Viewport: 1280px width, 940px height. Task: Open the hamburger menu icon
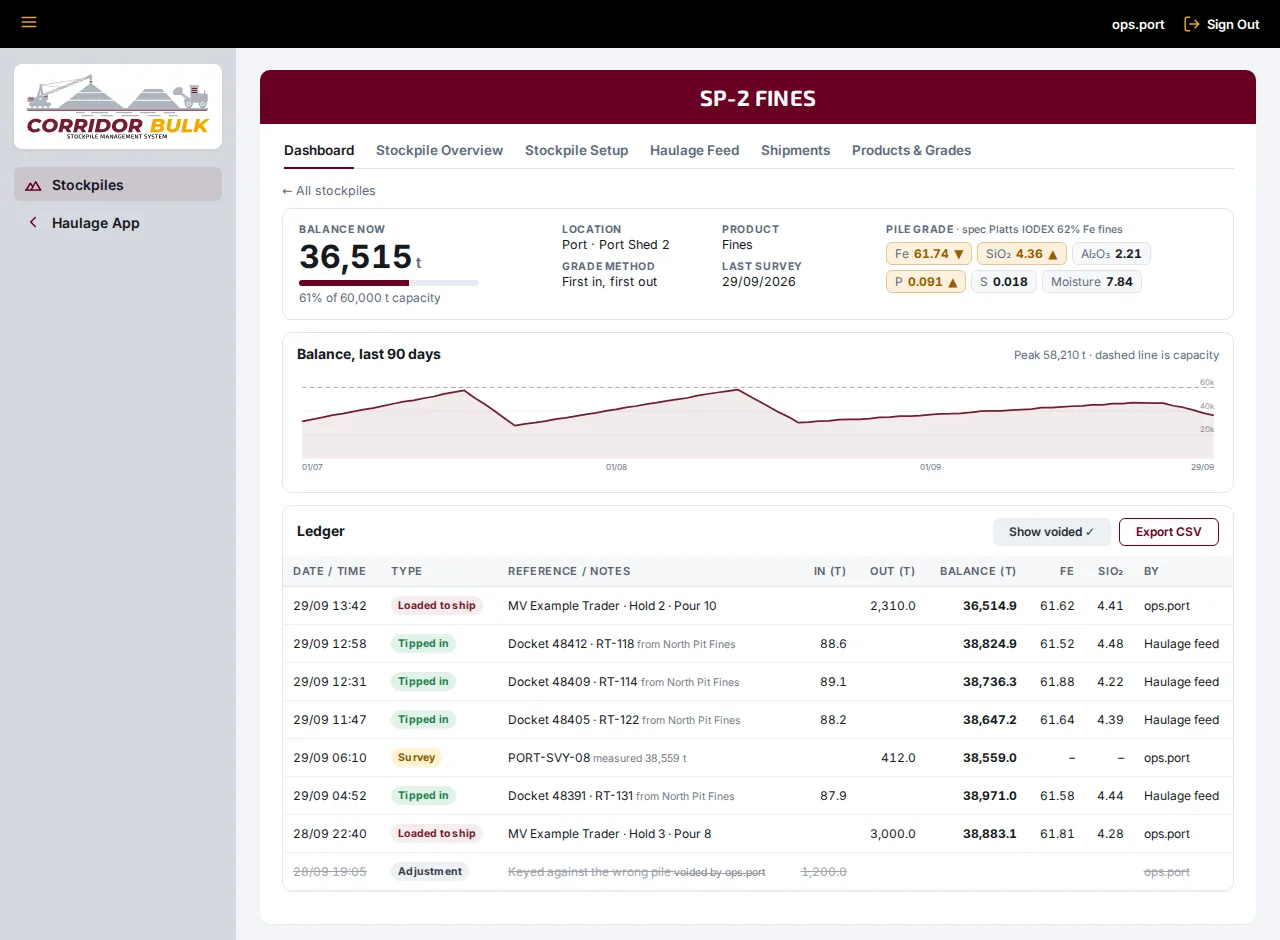coord(29,22)
